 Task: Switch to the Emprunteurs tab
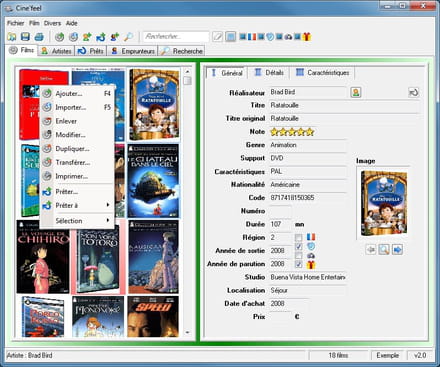(x=133, y=51)
